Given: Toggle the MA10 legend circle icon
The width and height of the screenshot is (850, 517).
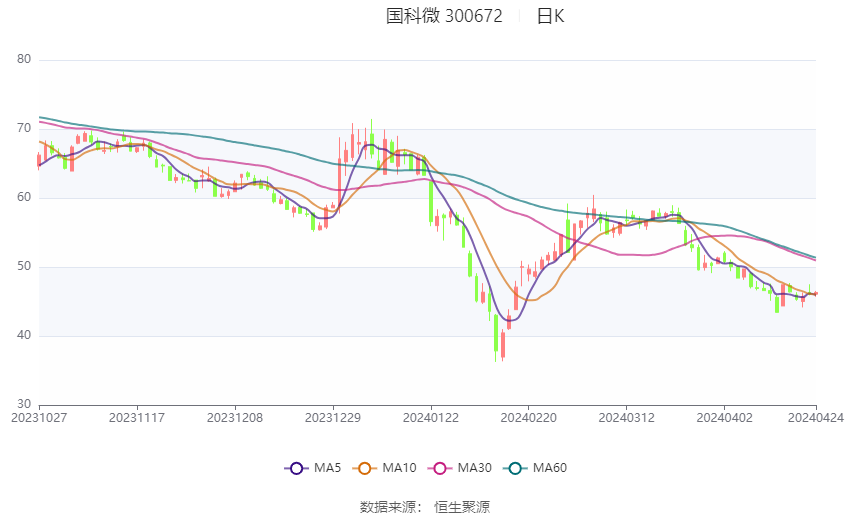Looking at the screenshot, I should point(364,468).
